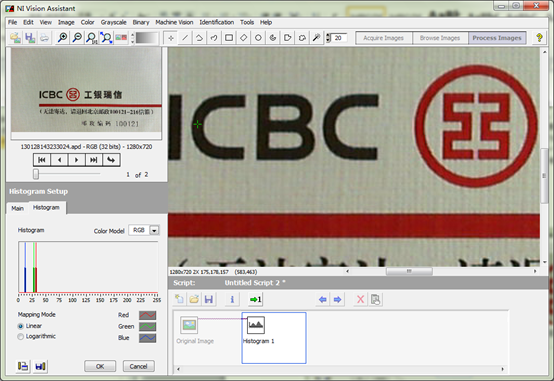This screenshot has height=381, width=554.
Task: Click the Process Images button
Action: pyautogui.click(x=497, y=38)
